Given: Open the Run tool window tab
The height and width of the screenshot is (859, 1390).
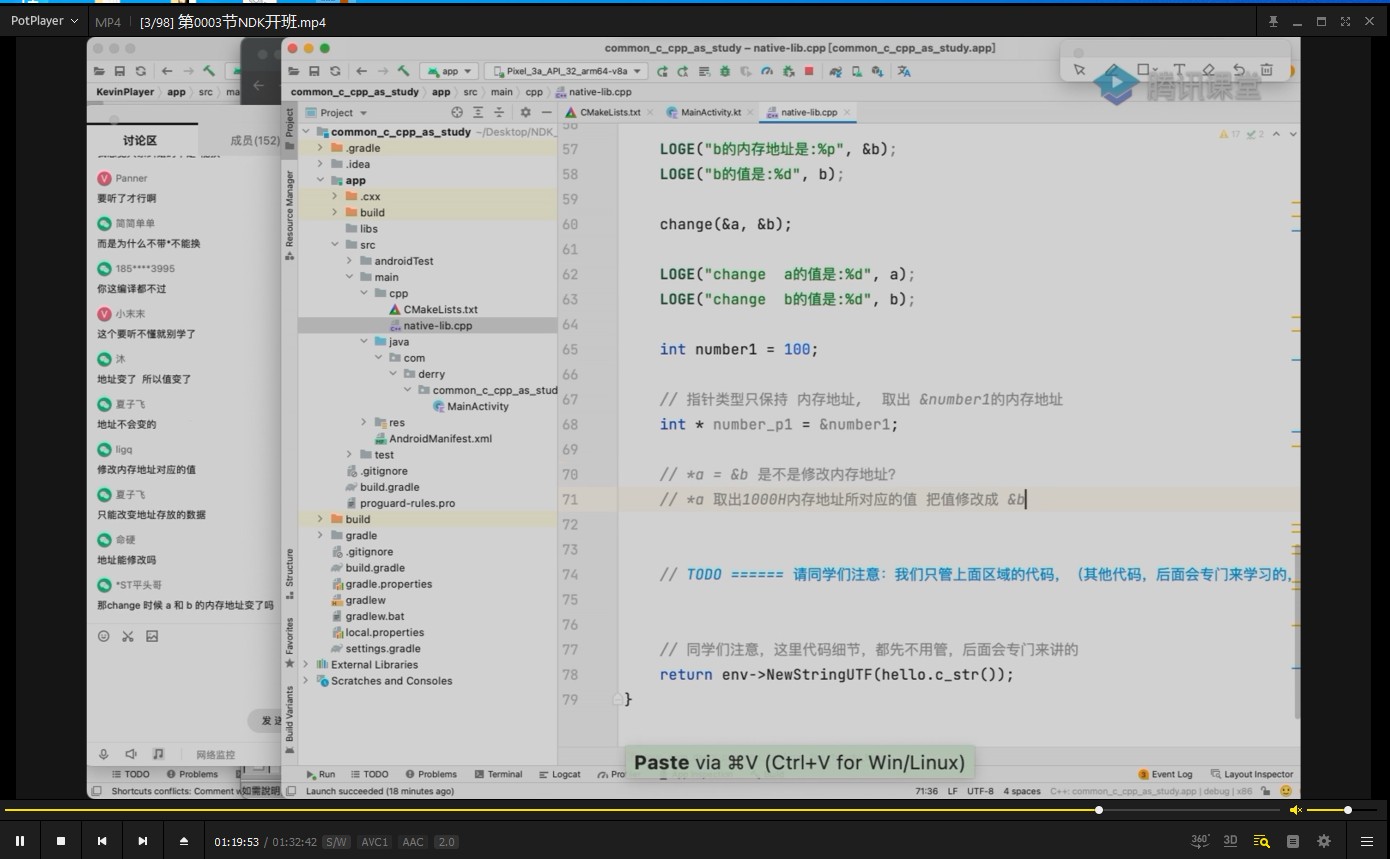Looking at the screenshot, I should 320,774.
